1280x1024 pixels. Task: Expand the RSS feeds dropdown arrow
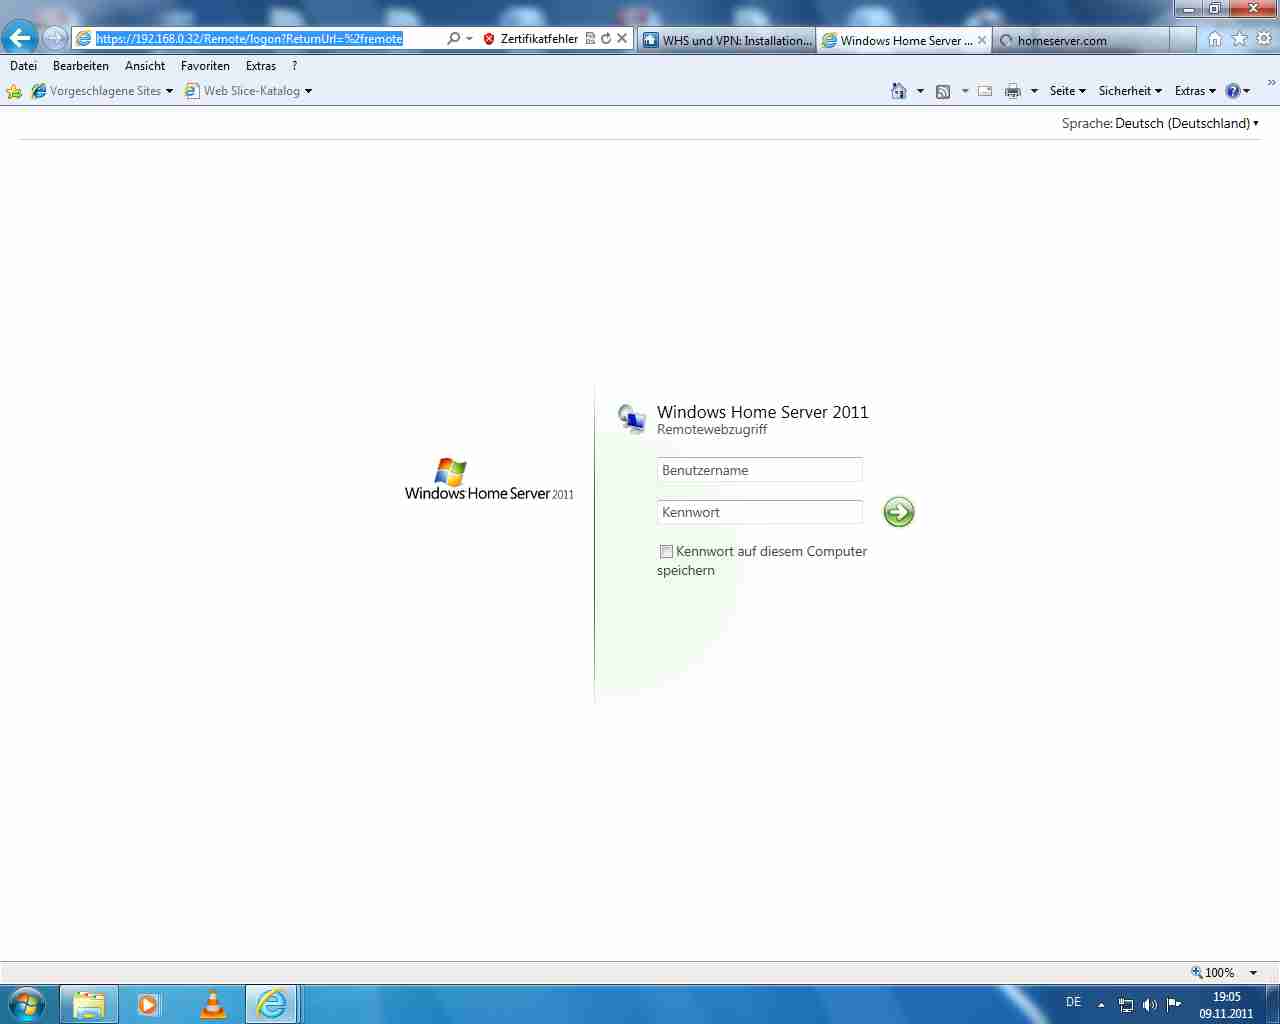click(x=965, y=91)
